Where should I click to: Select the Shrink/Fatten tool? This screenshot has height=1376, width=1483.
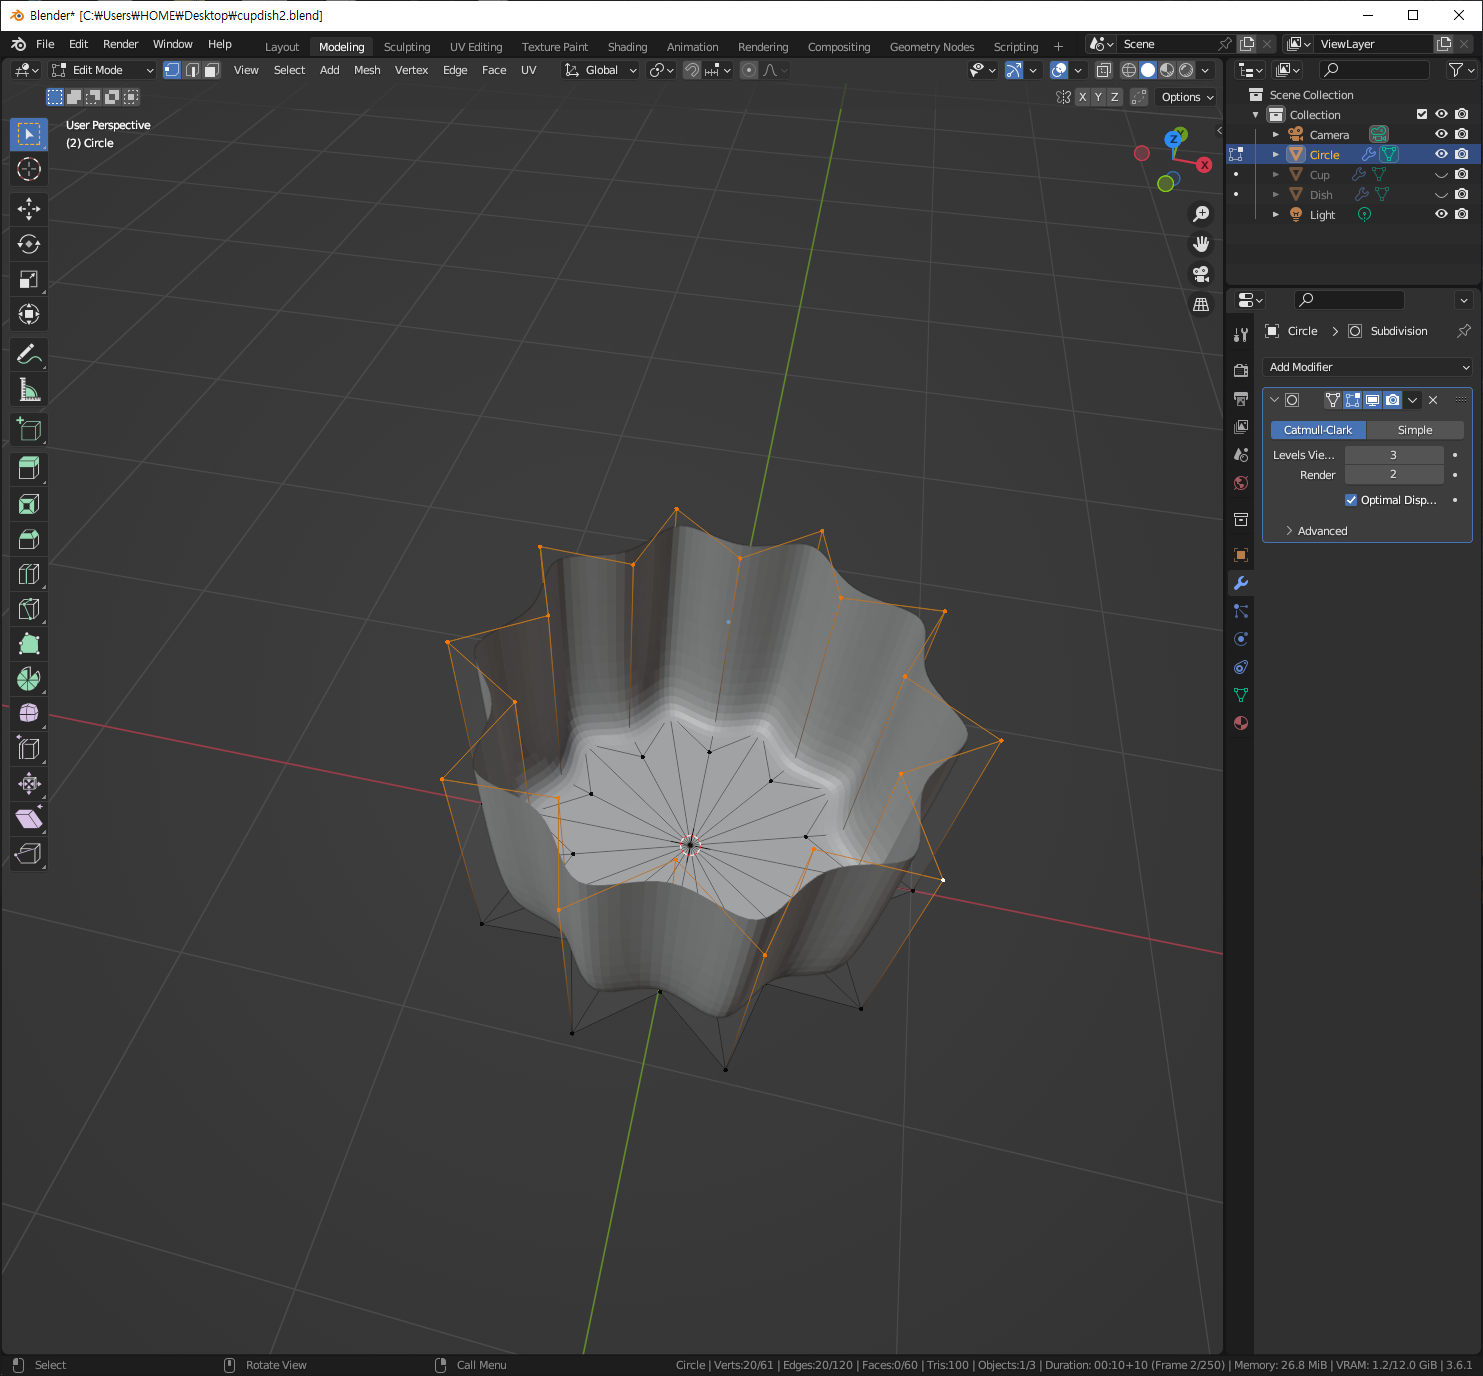click(x=29, y=783)
